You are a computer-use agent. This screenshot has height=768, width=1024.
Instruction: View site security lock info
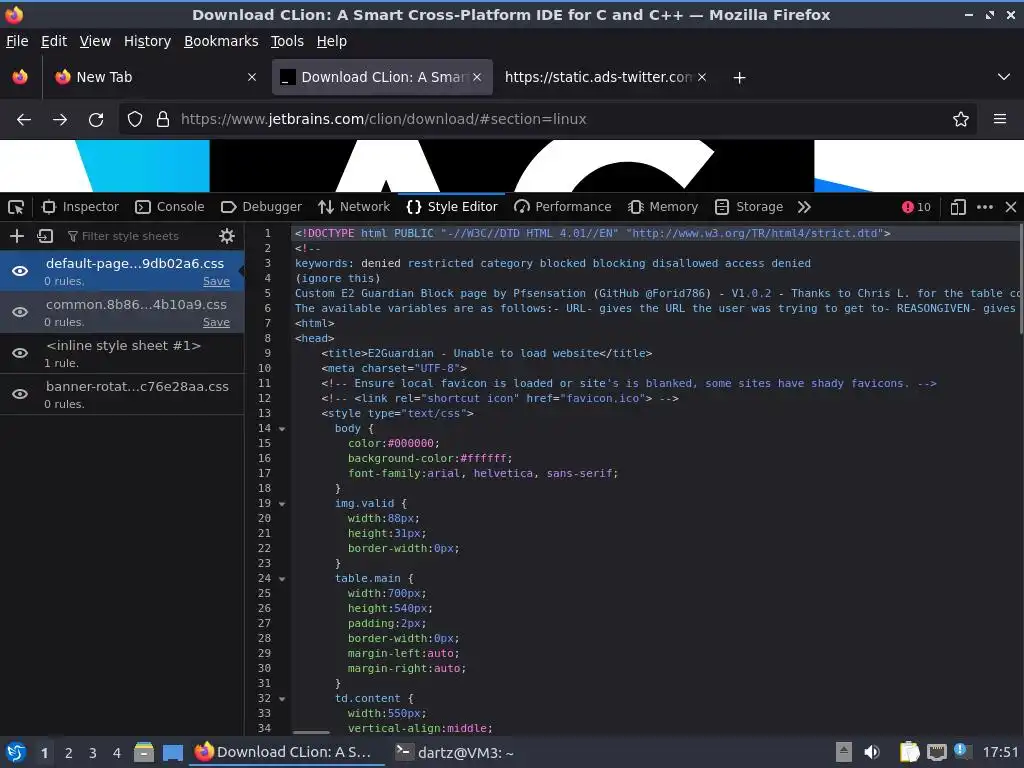(x=163, y=120)
